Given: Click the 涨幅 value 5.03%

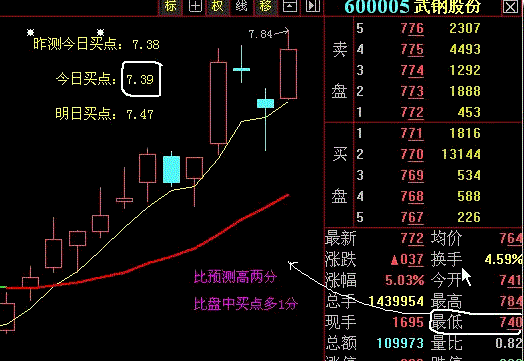Looking at the screenshot, I should (404, 280).
